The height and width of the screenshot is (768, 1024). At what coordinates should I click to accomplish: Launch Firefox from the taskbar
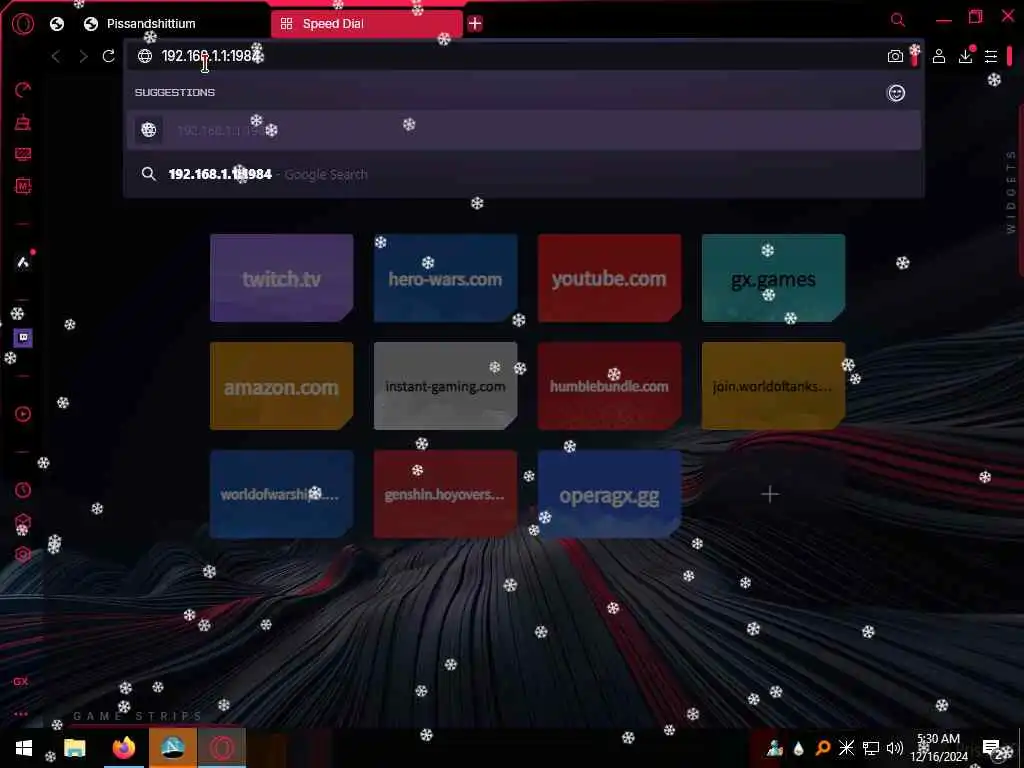(x=123, y=748)
